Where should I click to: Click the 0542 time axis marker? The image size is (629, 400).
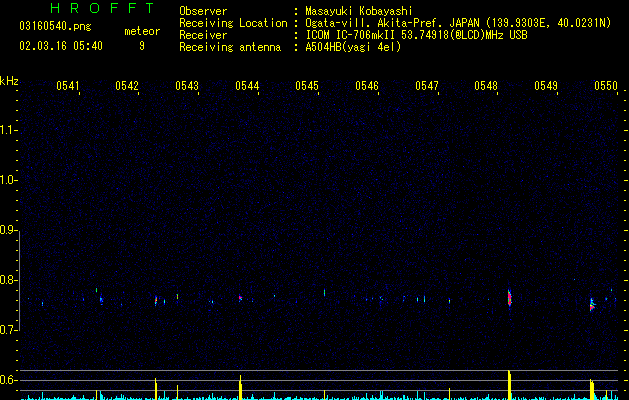point(127,86)
